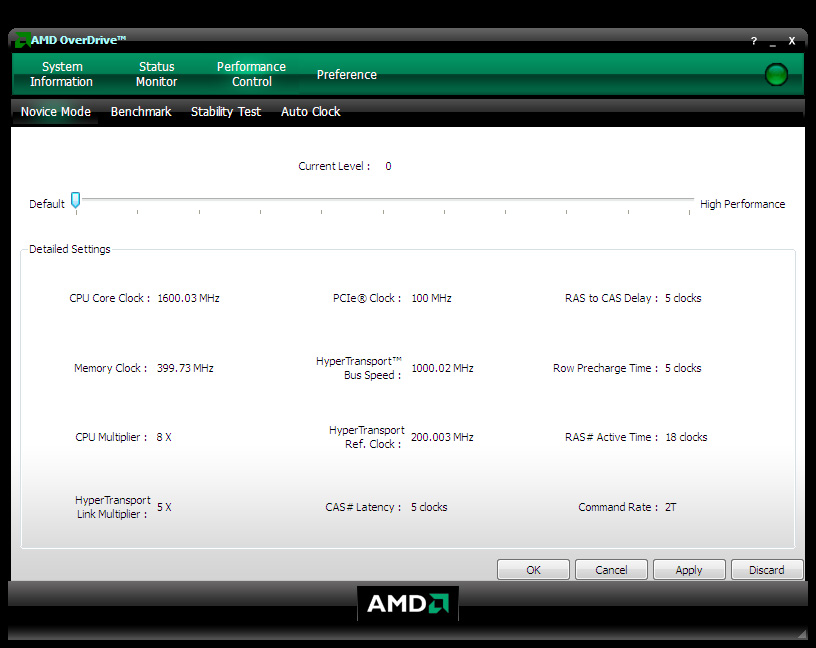The width and height of the screenshot is (816, 648).
Task: Click the slider track's High Performance end
Action: [688, 200]
